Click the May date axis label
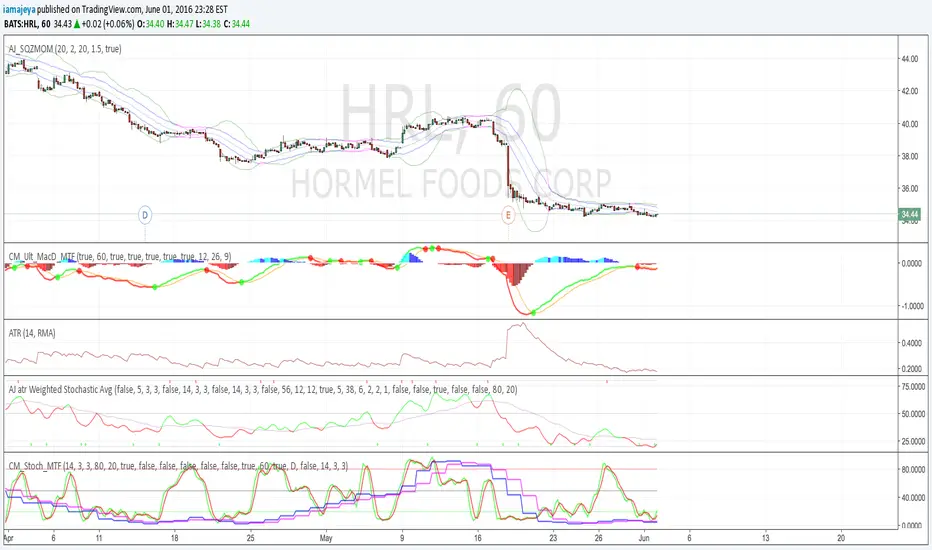Screen dimensions: 932x550 point(326,538)
